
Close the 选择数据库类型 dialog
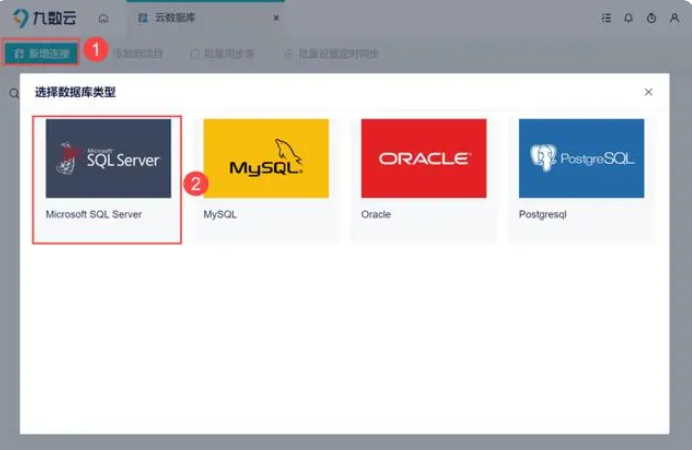point(648,92)
